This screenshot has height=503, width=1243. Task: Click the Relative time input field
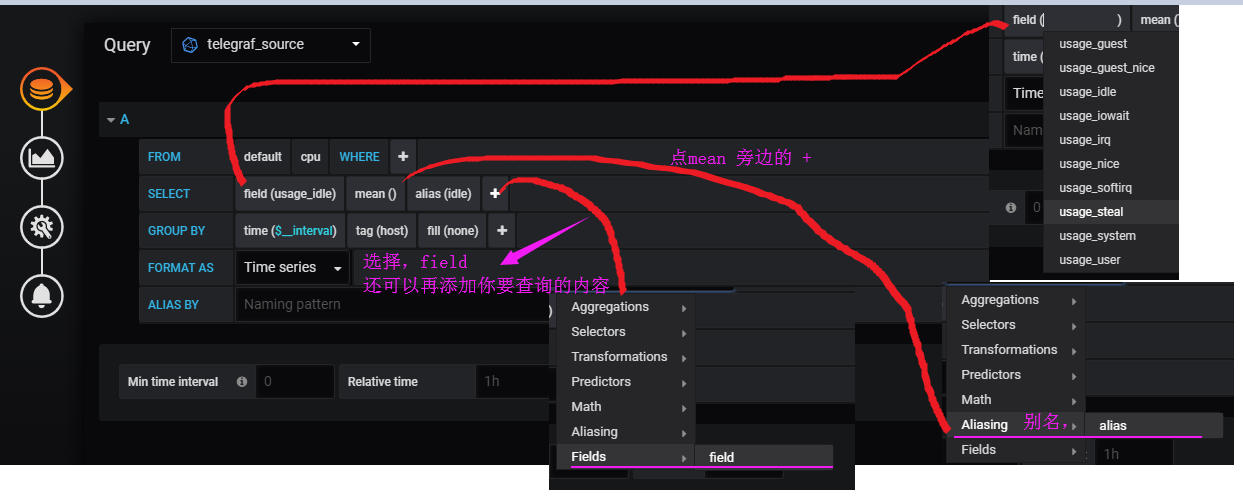pyautogui.click(x=510, y=382)
